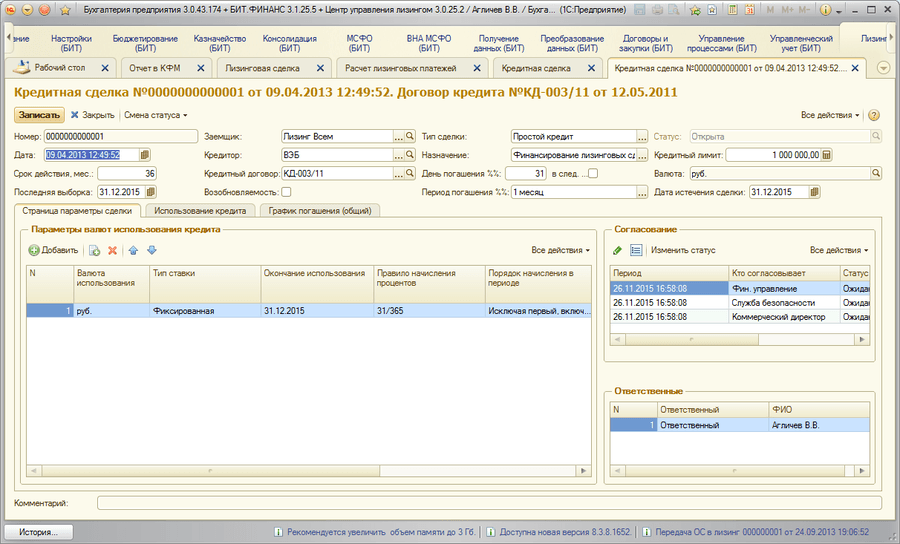
Task: Open Все действия in the Согласование panel
Action: pos(839,250)
